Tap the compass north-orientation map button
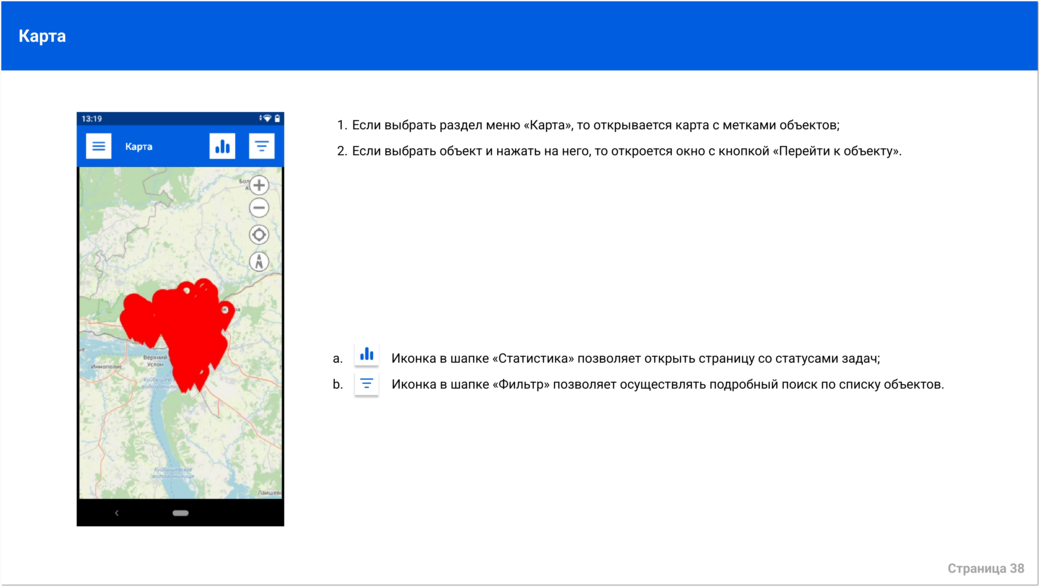 [x=259, y=261]
